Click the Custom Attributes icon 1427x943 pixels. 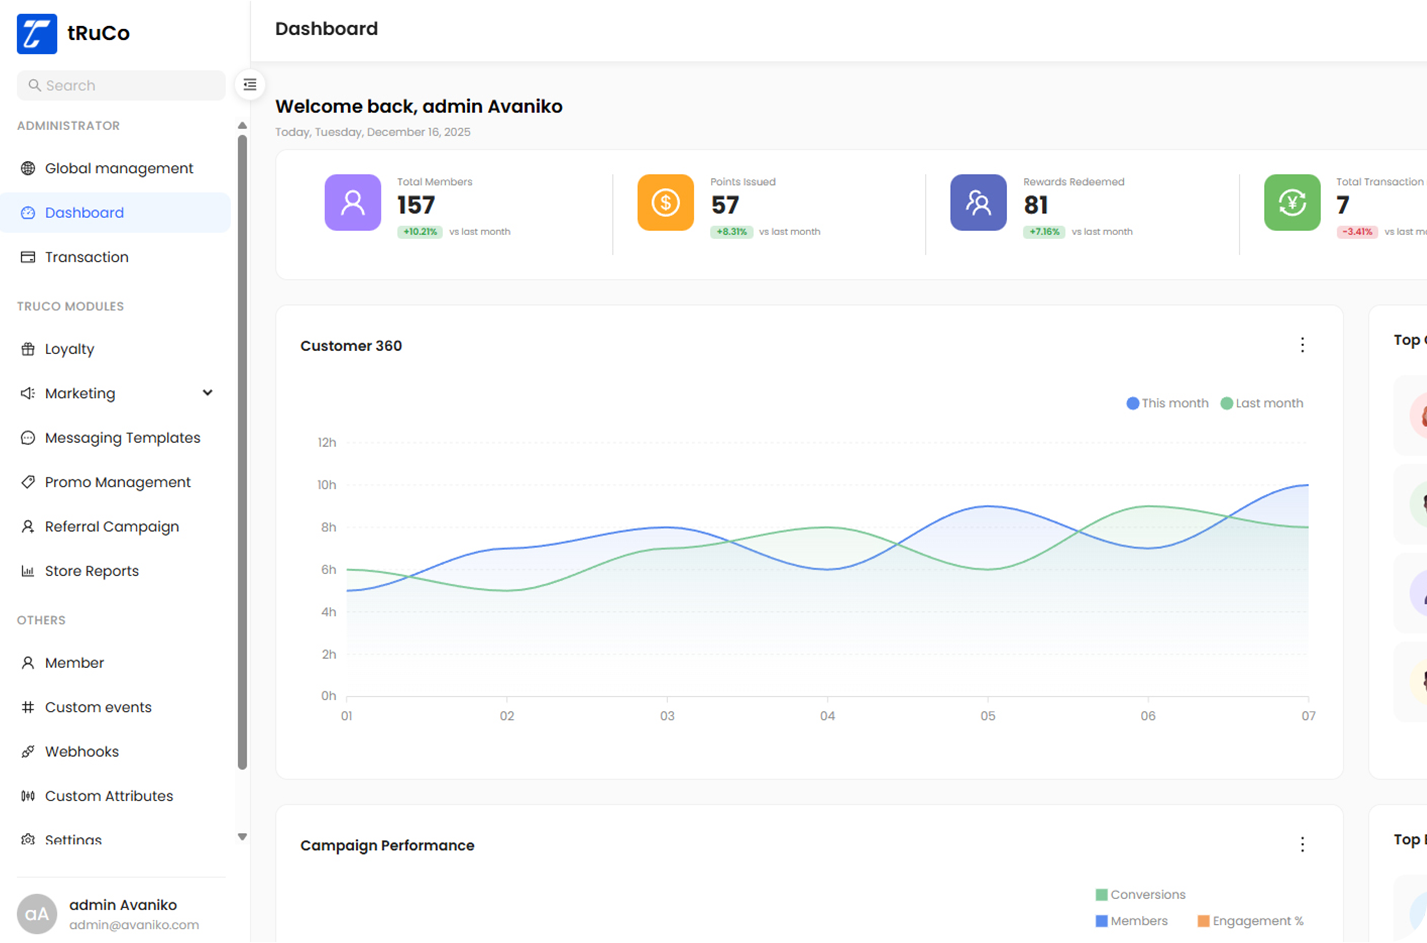click(27, 795)
